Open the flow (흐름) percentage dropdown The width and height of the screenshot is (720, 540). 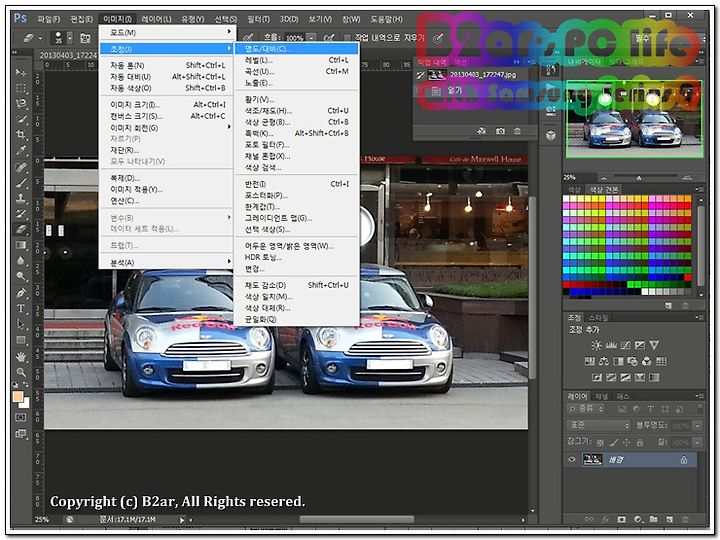point(311,38)
